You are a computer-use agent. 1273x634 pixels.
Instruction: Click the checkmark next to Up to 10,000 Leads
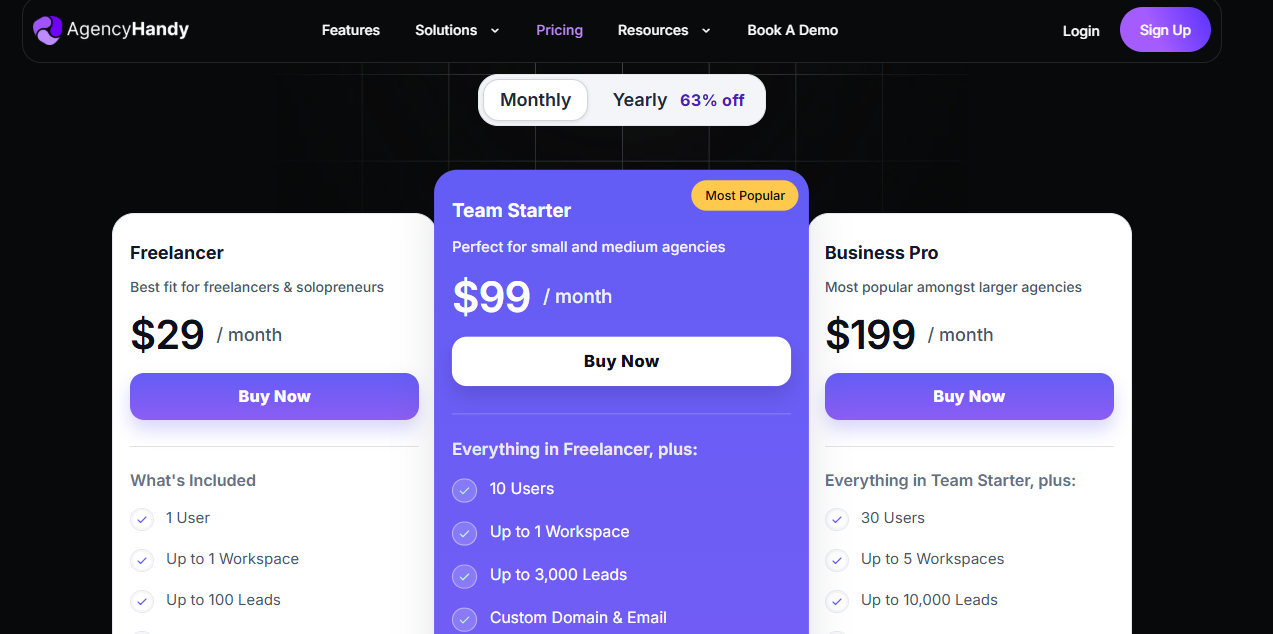836,601
